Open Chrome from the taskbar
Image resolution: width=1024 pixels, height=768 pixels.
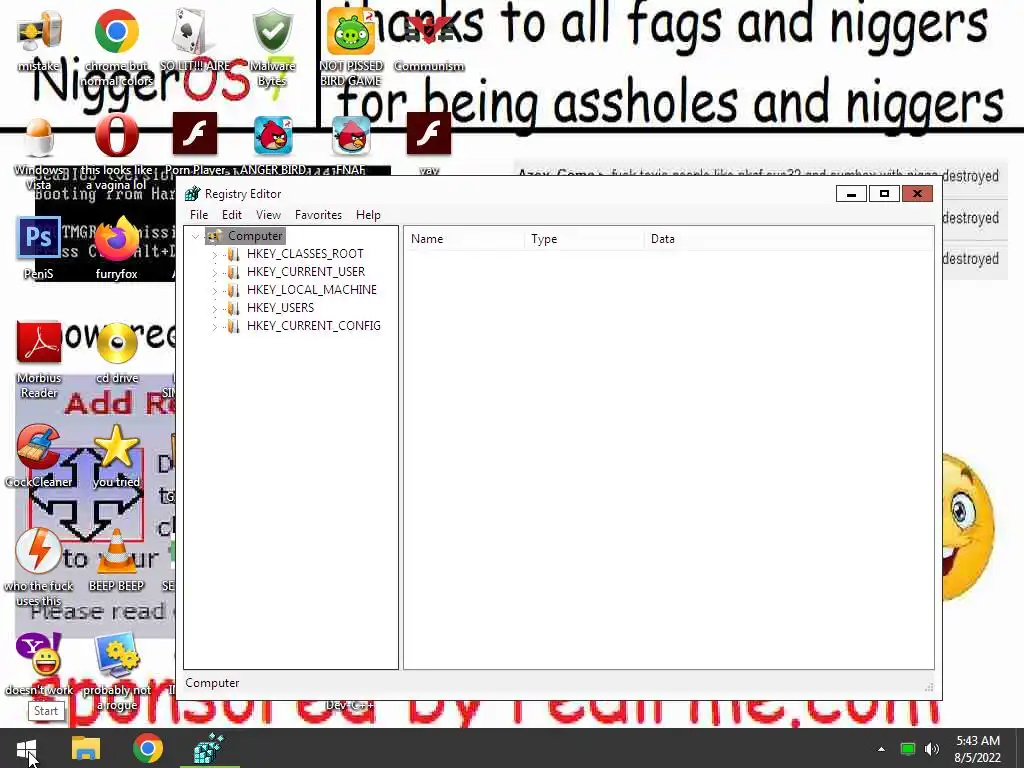pos(148,749)
